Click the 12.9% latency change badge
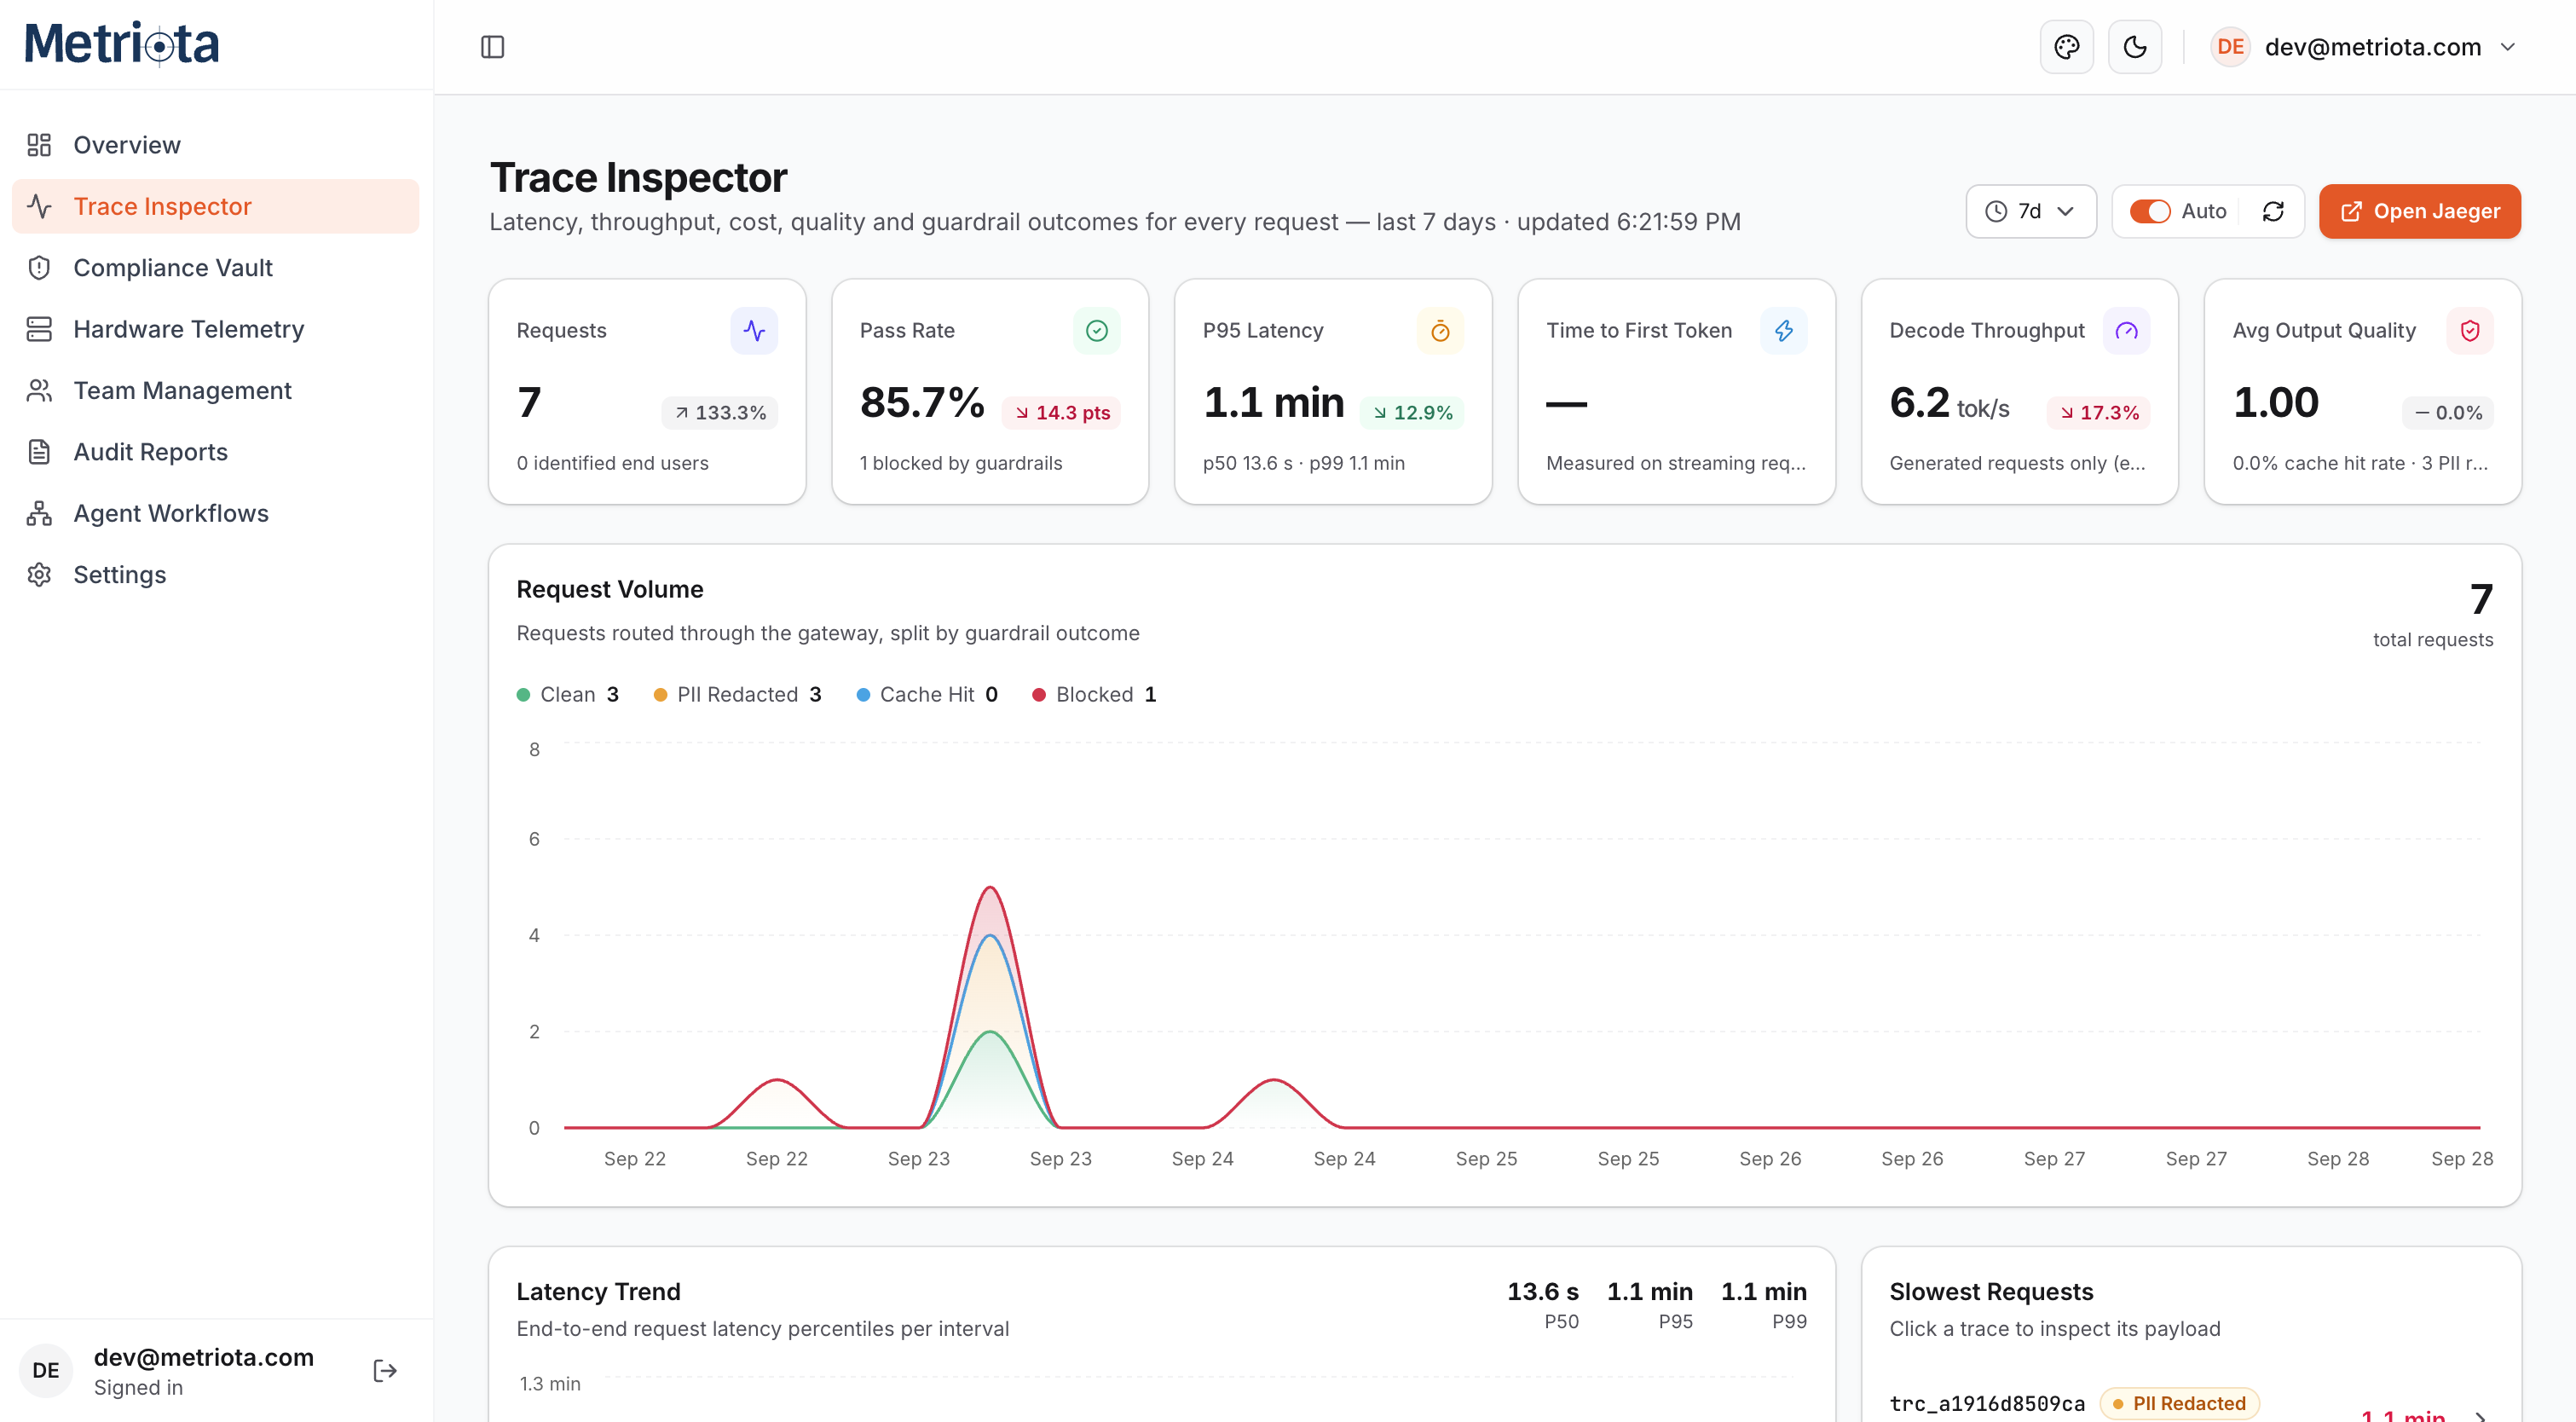The image size is (2576, 1422). [x=1411, y=413]
